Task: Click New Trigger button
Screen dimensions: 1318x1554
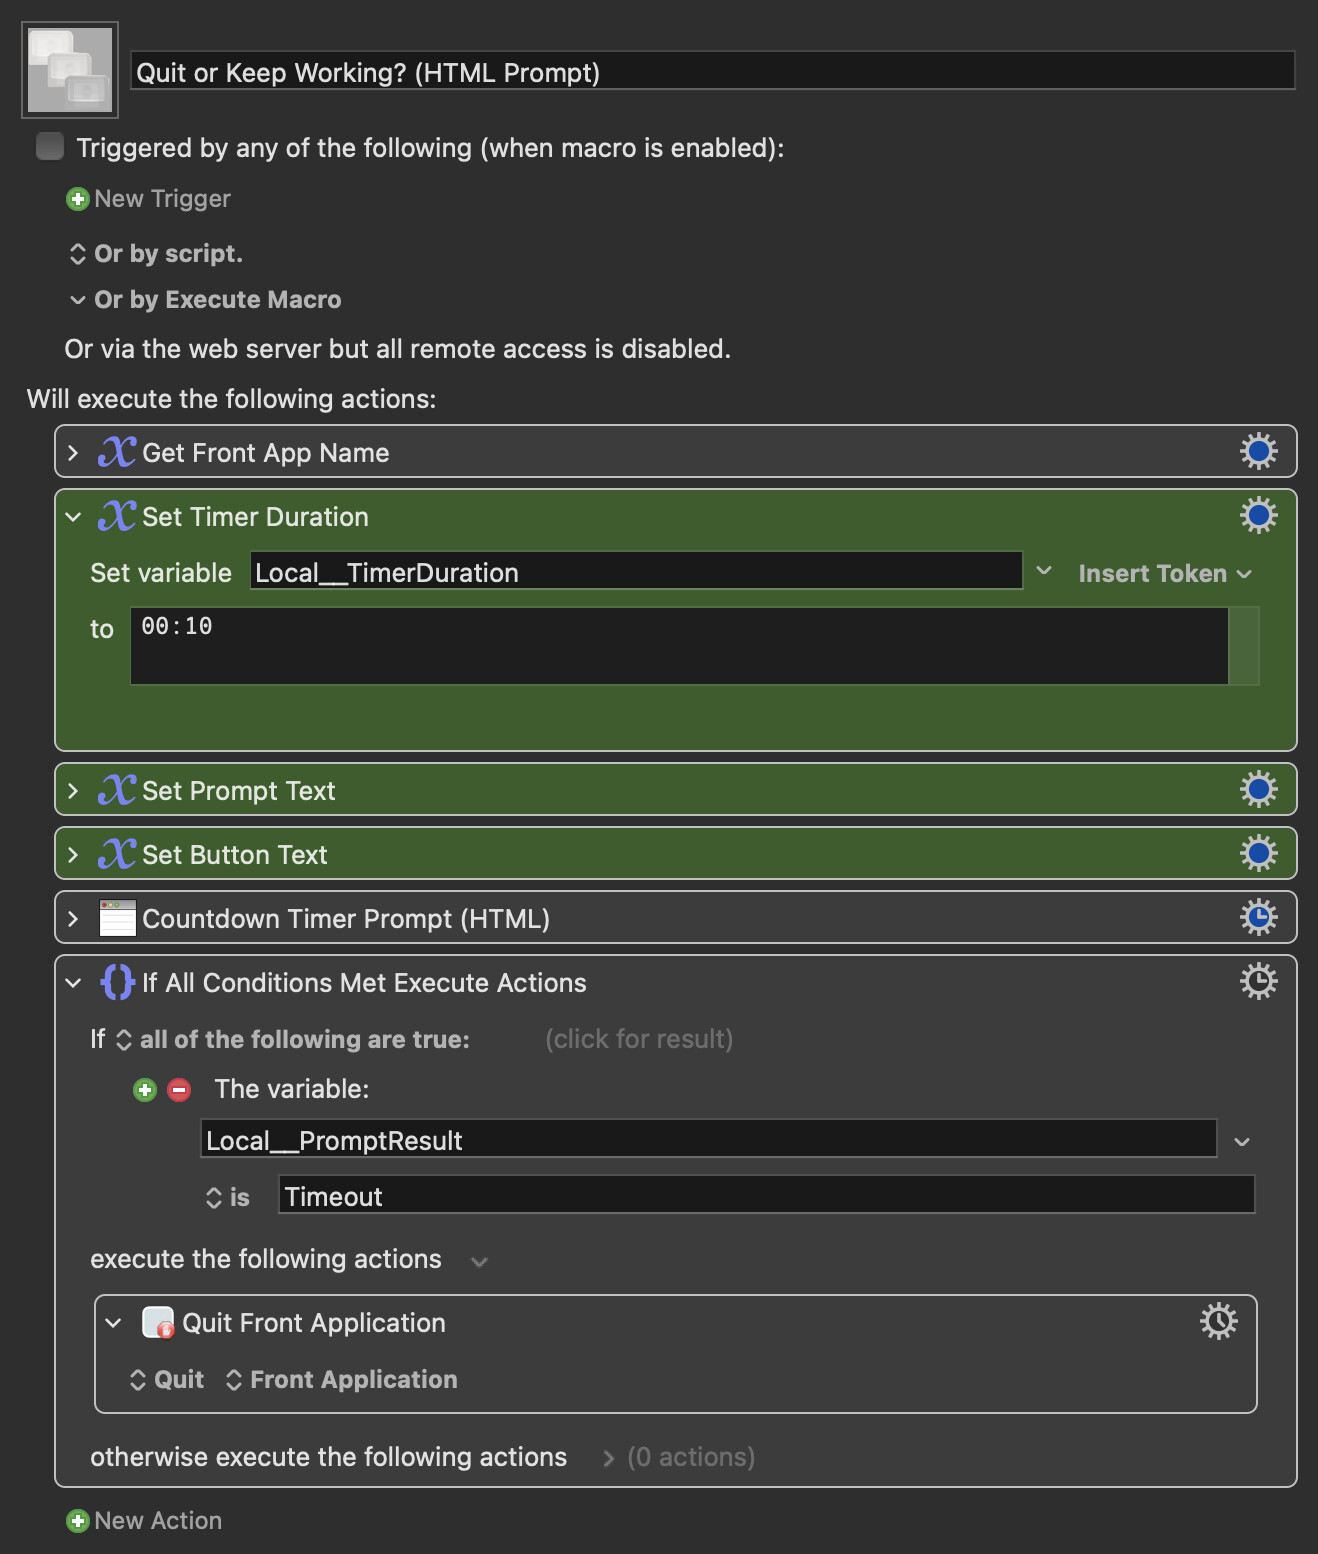Action: [x=148, y=199]
